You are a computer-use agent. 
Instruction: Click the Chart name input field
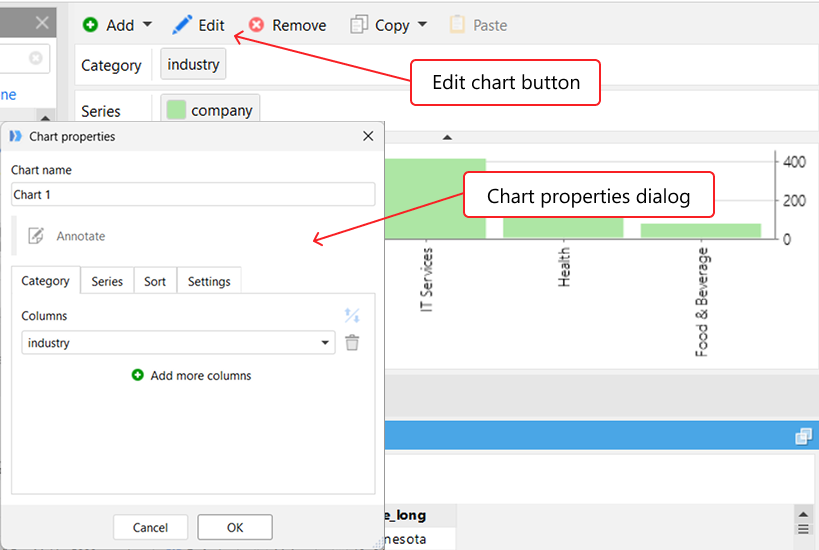(x=193, y=194)
